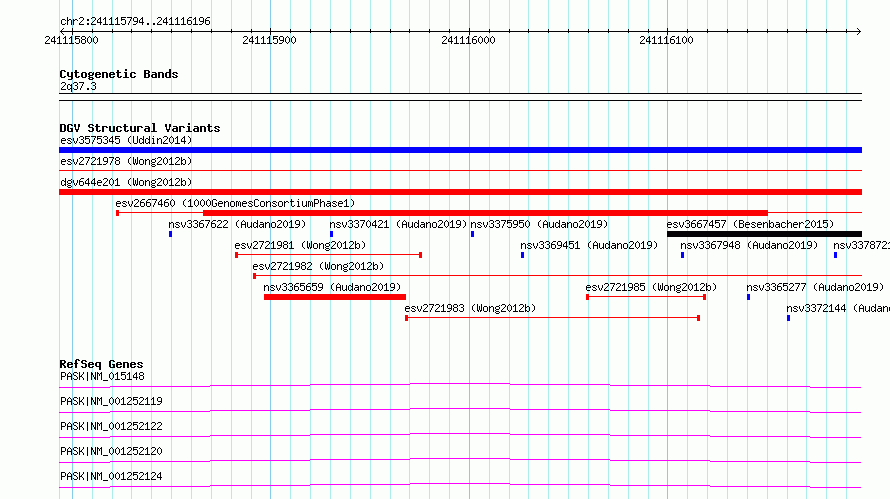Click the 241115900 ruler position label
Image resolution: width=890 pixels, height=499 pixels.
[x=269, y=40]
